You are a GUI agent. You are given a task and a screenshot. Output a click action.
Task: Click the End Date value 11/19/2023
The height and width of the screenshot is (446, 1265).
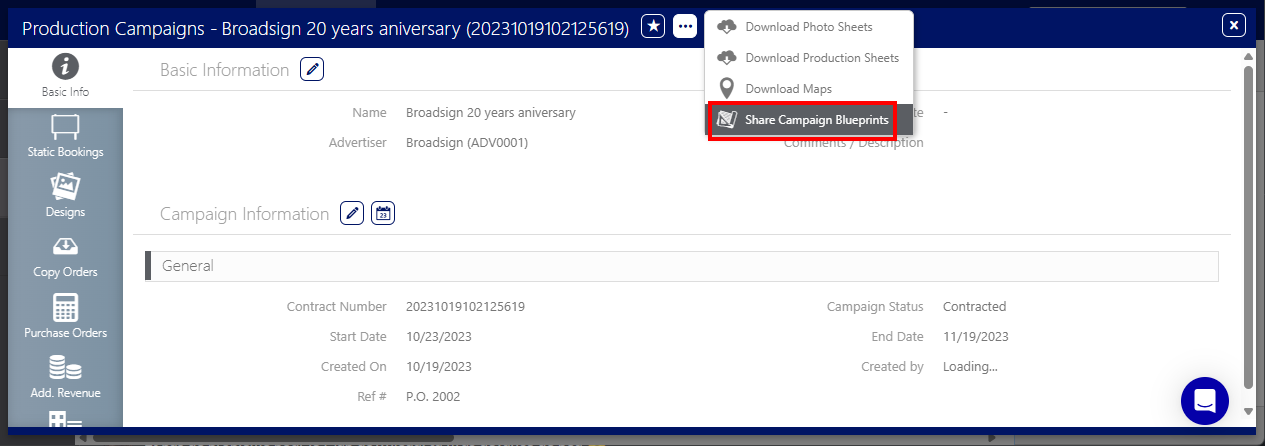[975, 337]
